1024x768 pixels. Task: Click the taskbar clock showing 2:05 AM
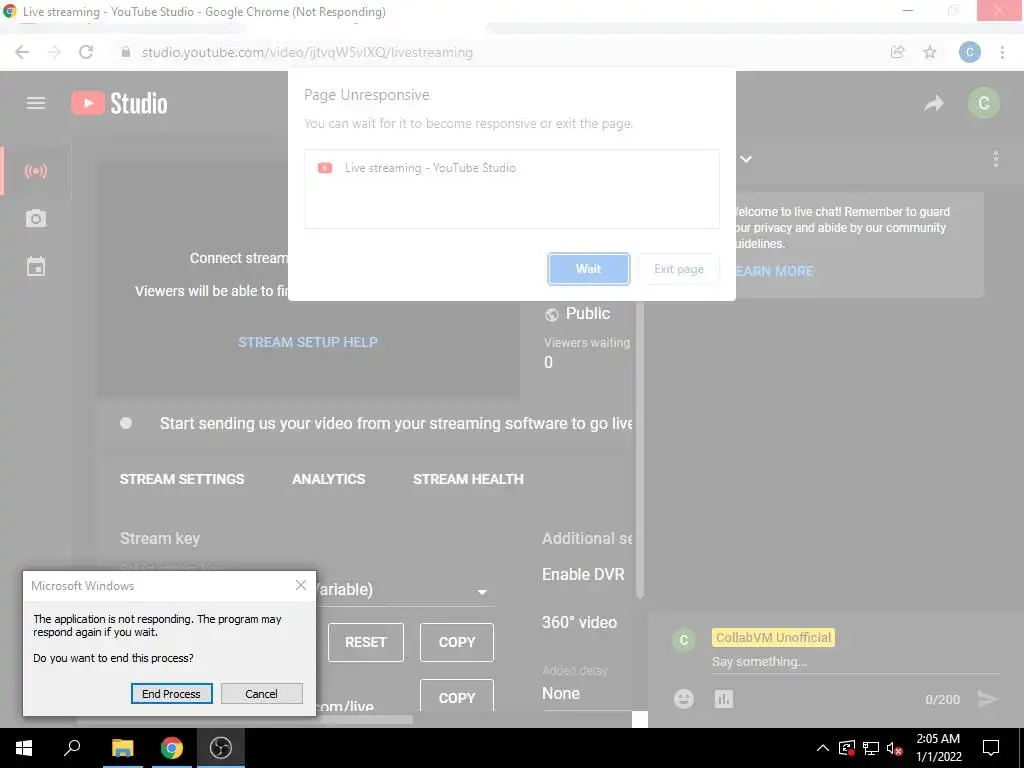point(938,748)
